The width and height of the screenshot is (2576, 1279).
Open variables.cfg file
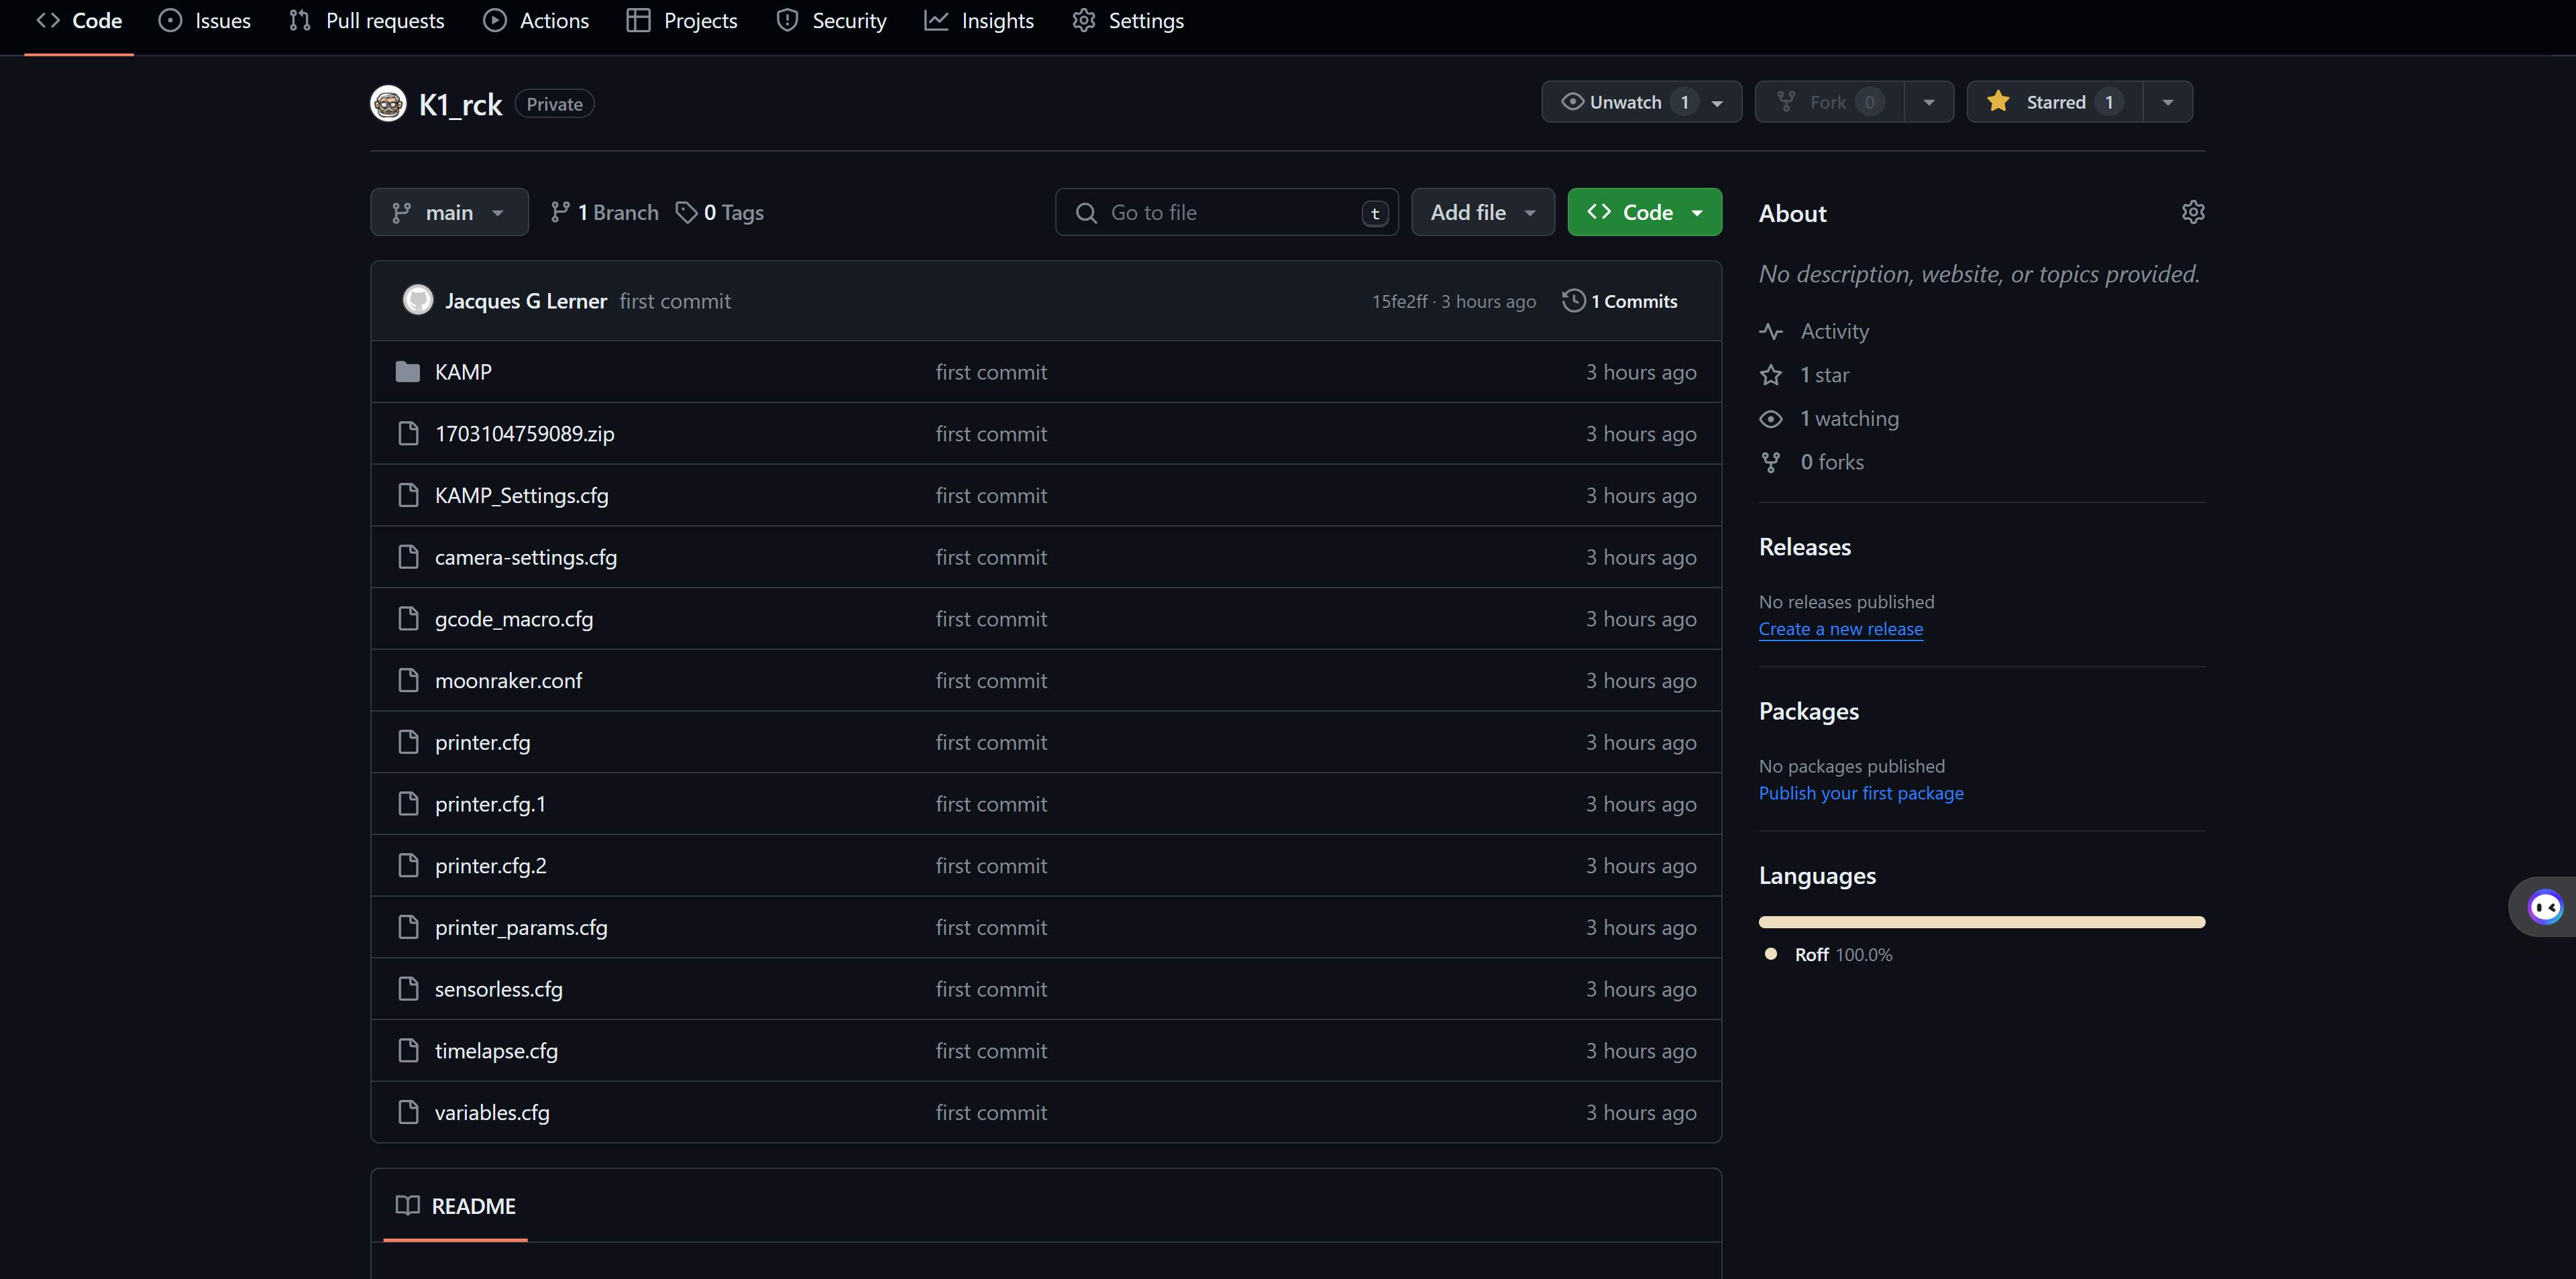tap(492, 1112)
